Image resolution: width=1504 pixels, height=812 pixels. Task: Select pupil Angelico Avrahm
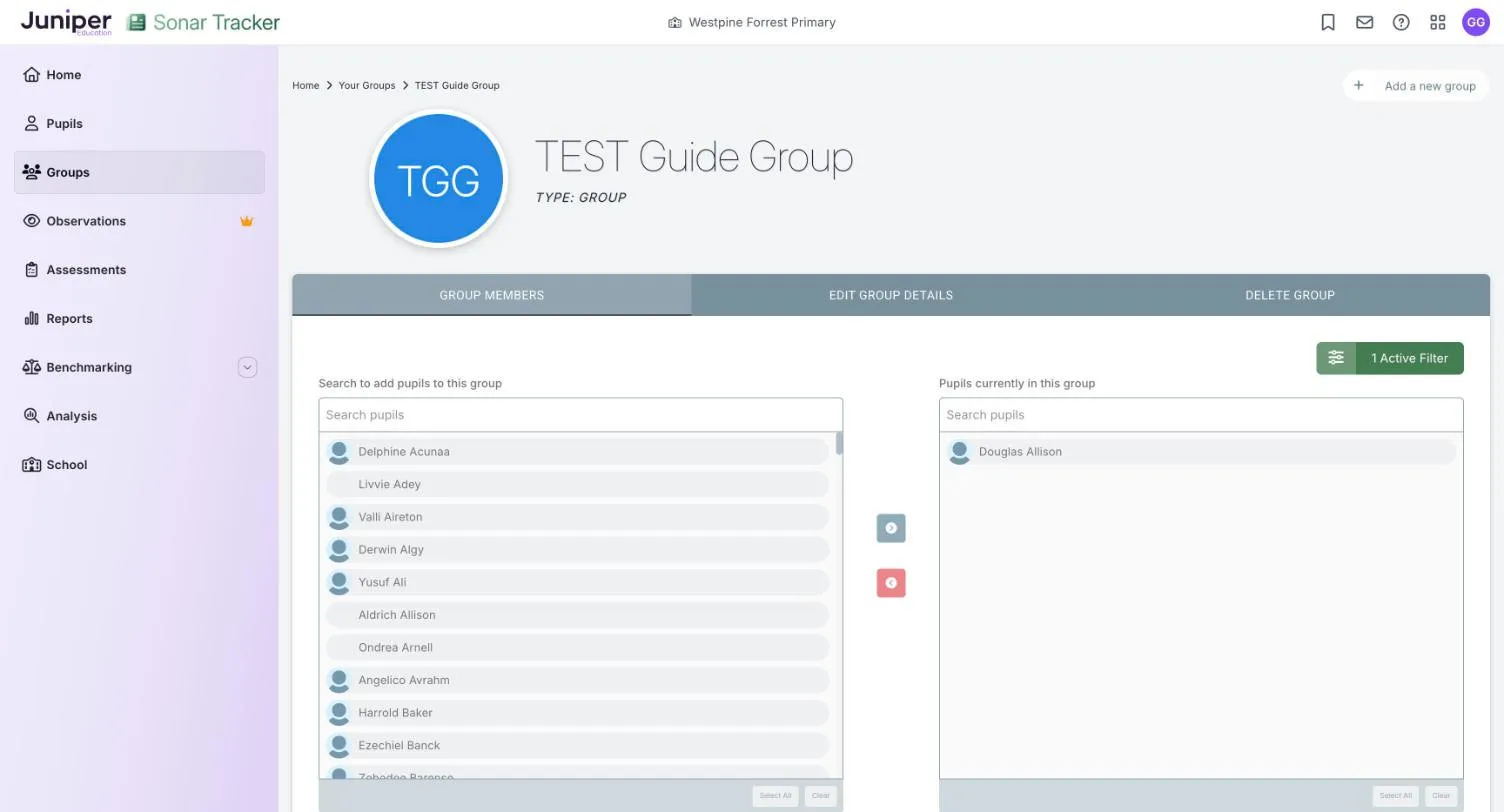click(577, 680)
